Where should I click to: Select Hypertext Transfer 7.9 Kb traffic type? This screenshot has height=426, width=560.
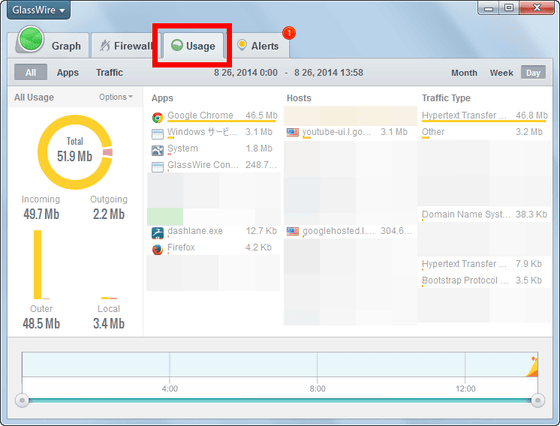tap(482, 264)
